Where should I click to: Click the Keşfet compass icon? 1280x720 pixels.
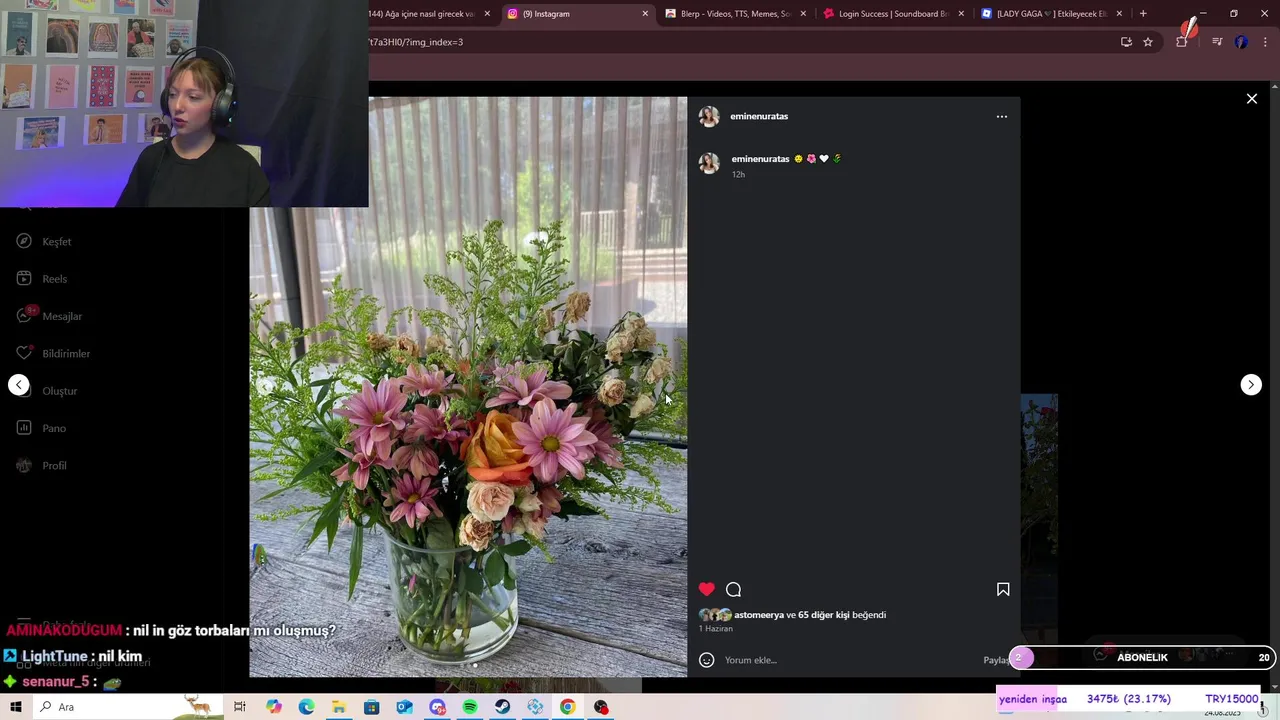[x=24, y=241]
